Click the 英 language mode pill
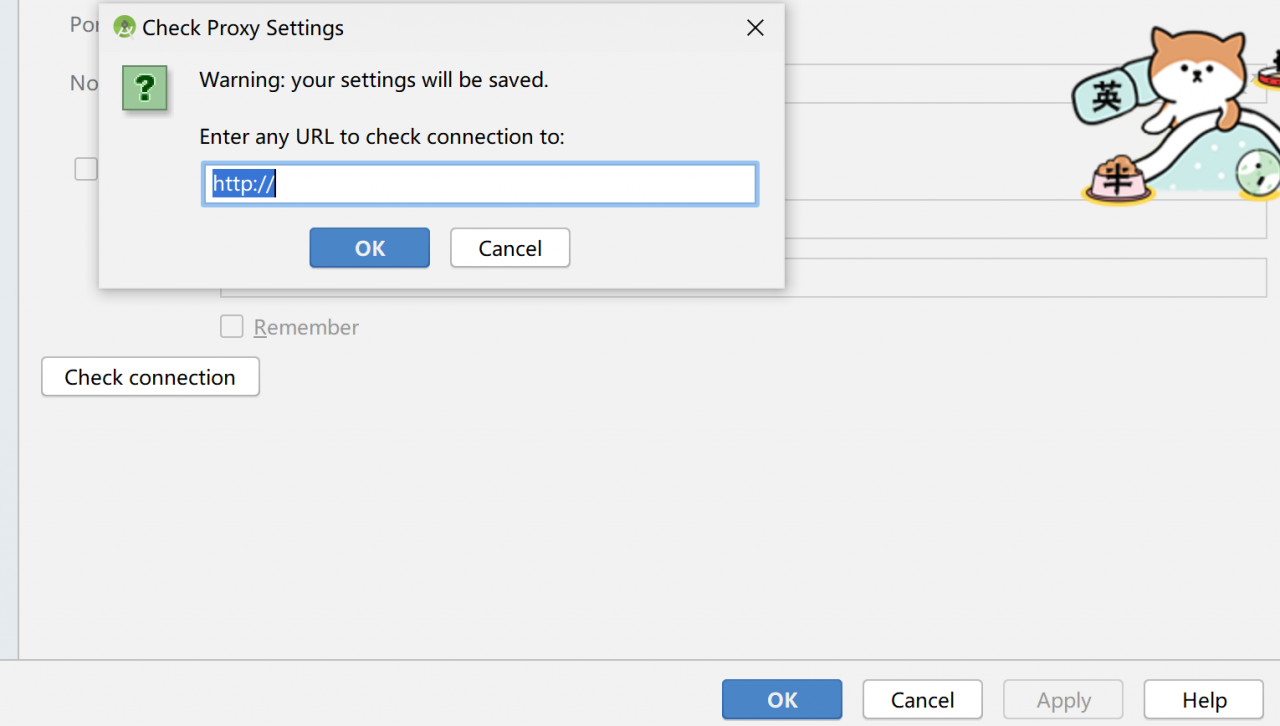Screen dimensions: 1280x726 (1107, 96)
